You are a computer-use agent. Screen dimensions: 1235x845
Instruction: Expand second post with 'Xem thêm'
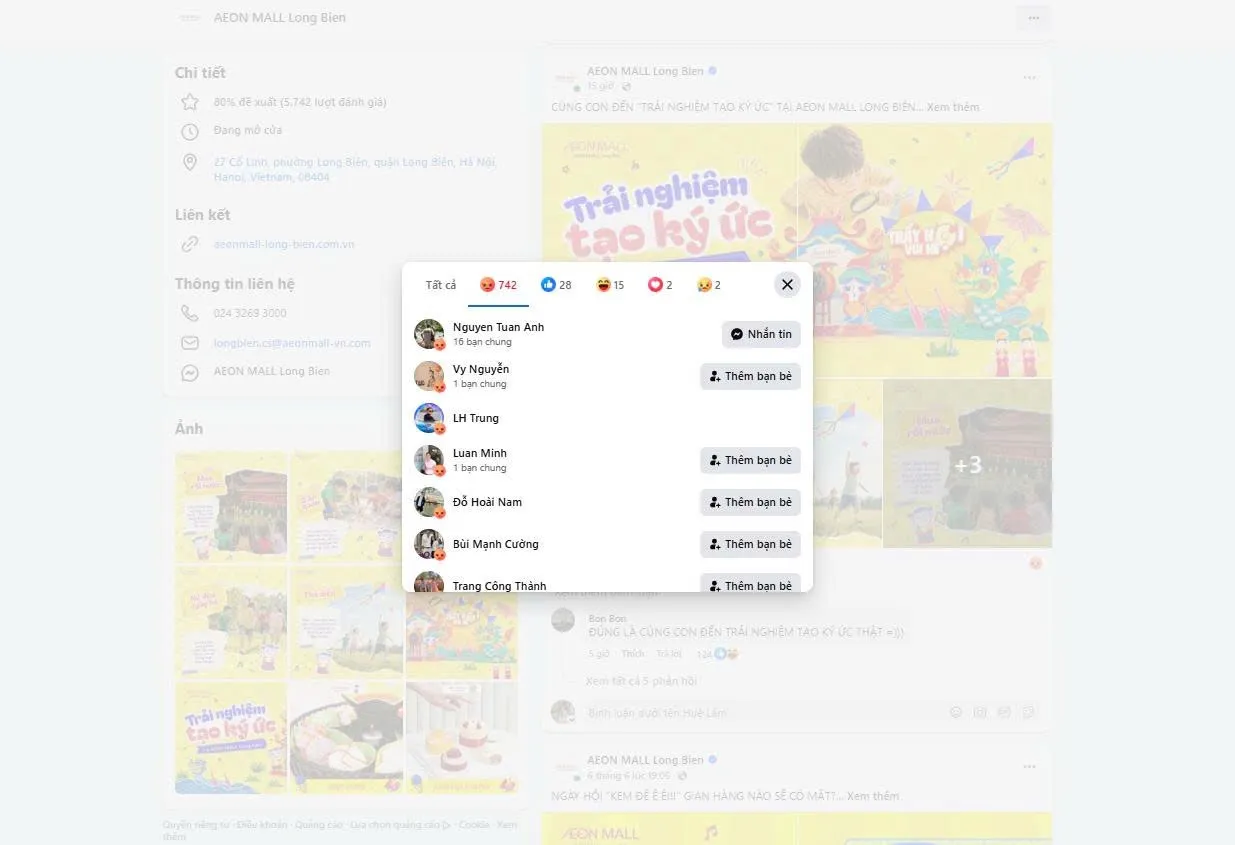pyautogui.click(x=873, y=796)
